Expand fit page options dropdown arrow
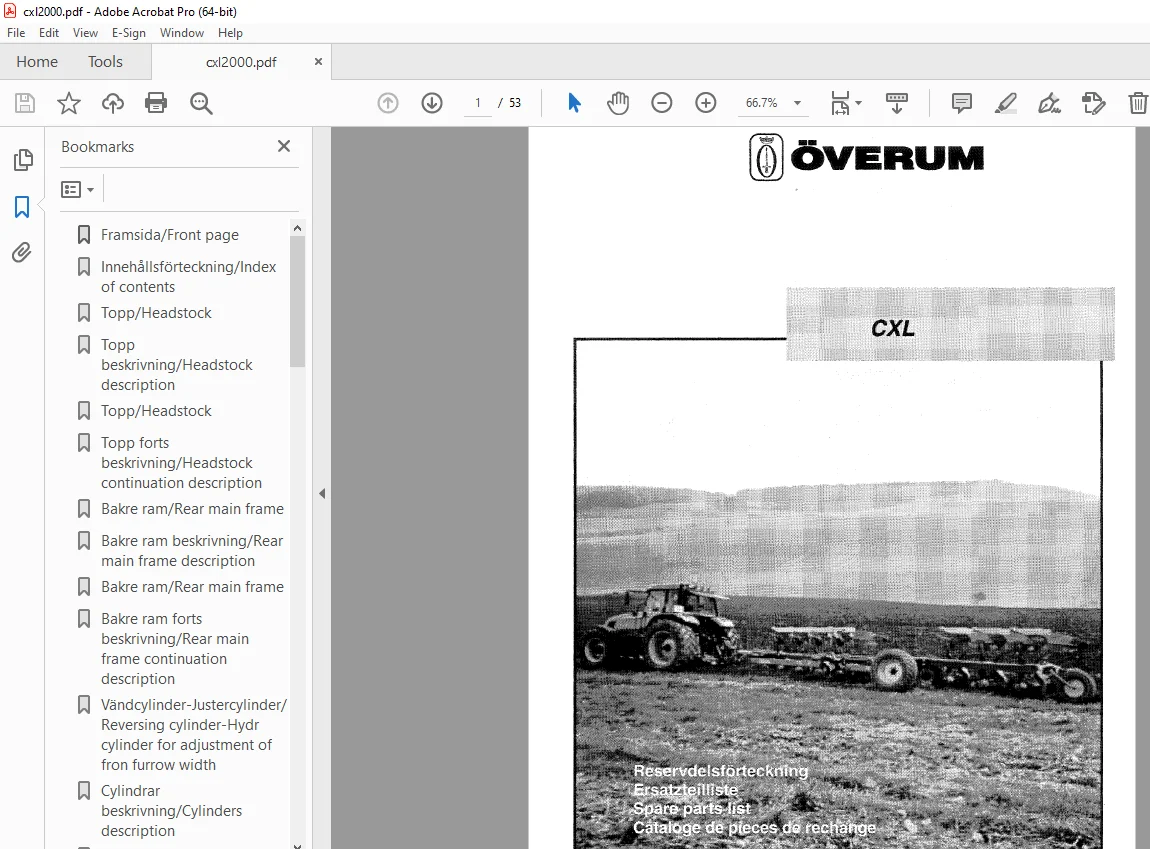The height and width of the screenshot is (849, 1150). [859, 103]
